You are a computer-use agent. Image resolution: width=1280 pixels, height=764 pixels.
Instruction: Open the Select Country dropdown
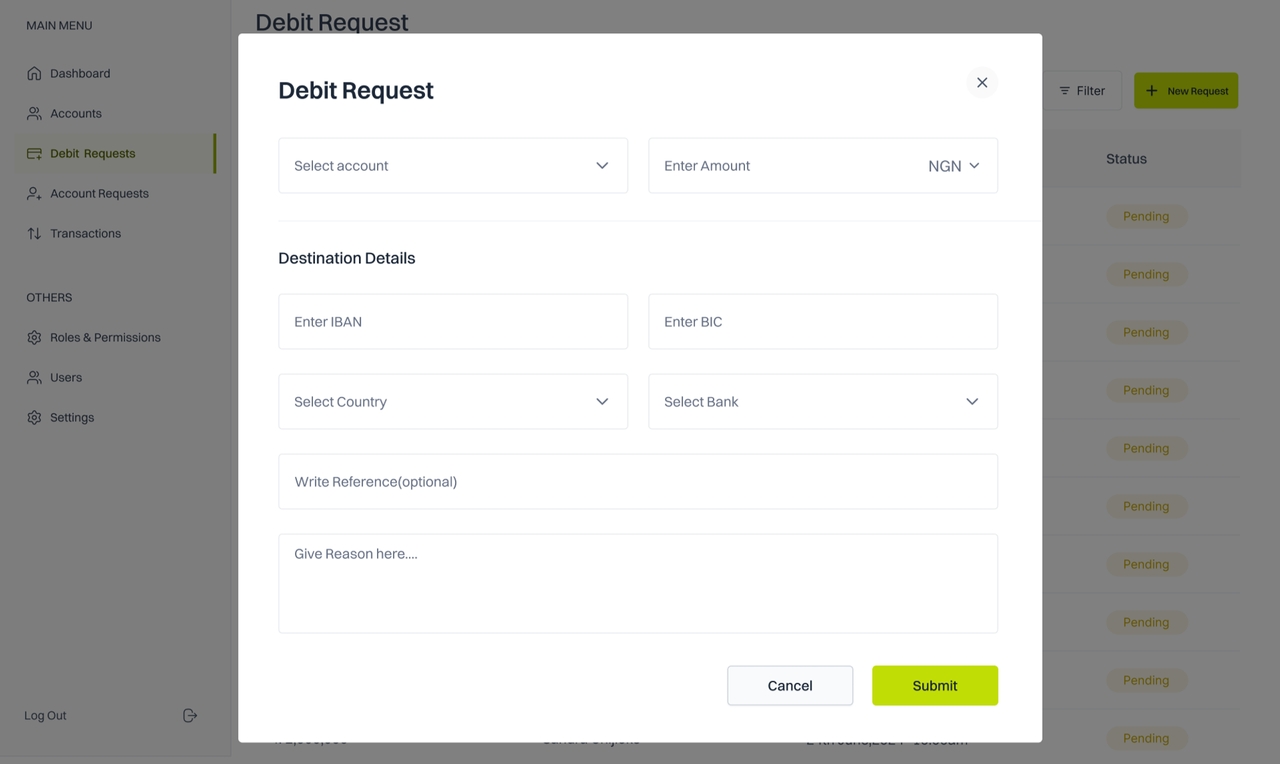[453, 402]
